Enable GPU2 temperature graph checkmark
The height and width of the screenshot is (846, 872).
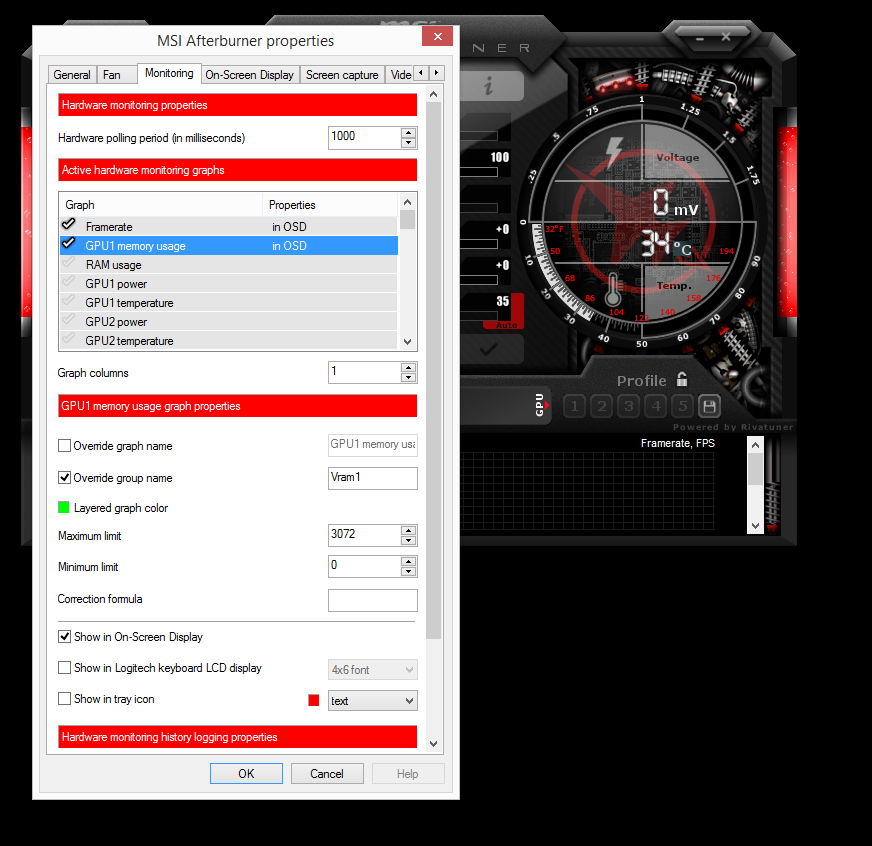tap(68, 338)
